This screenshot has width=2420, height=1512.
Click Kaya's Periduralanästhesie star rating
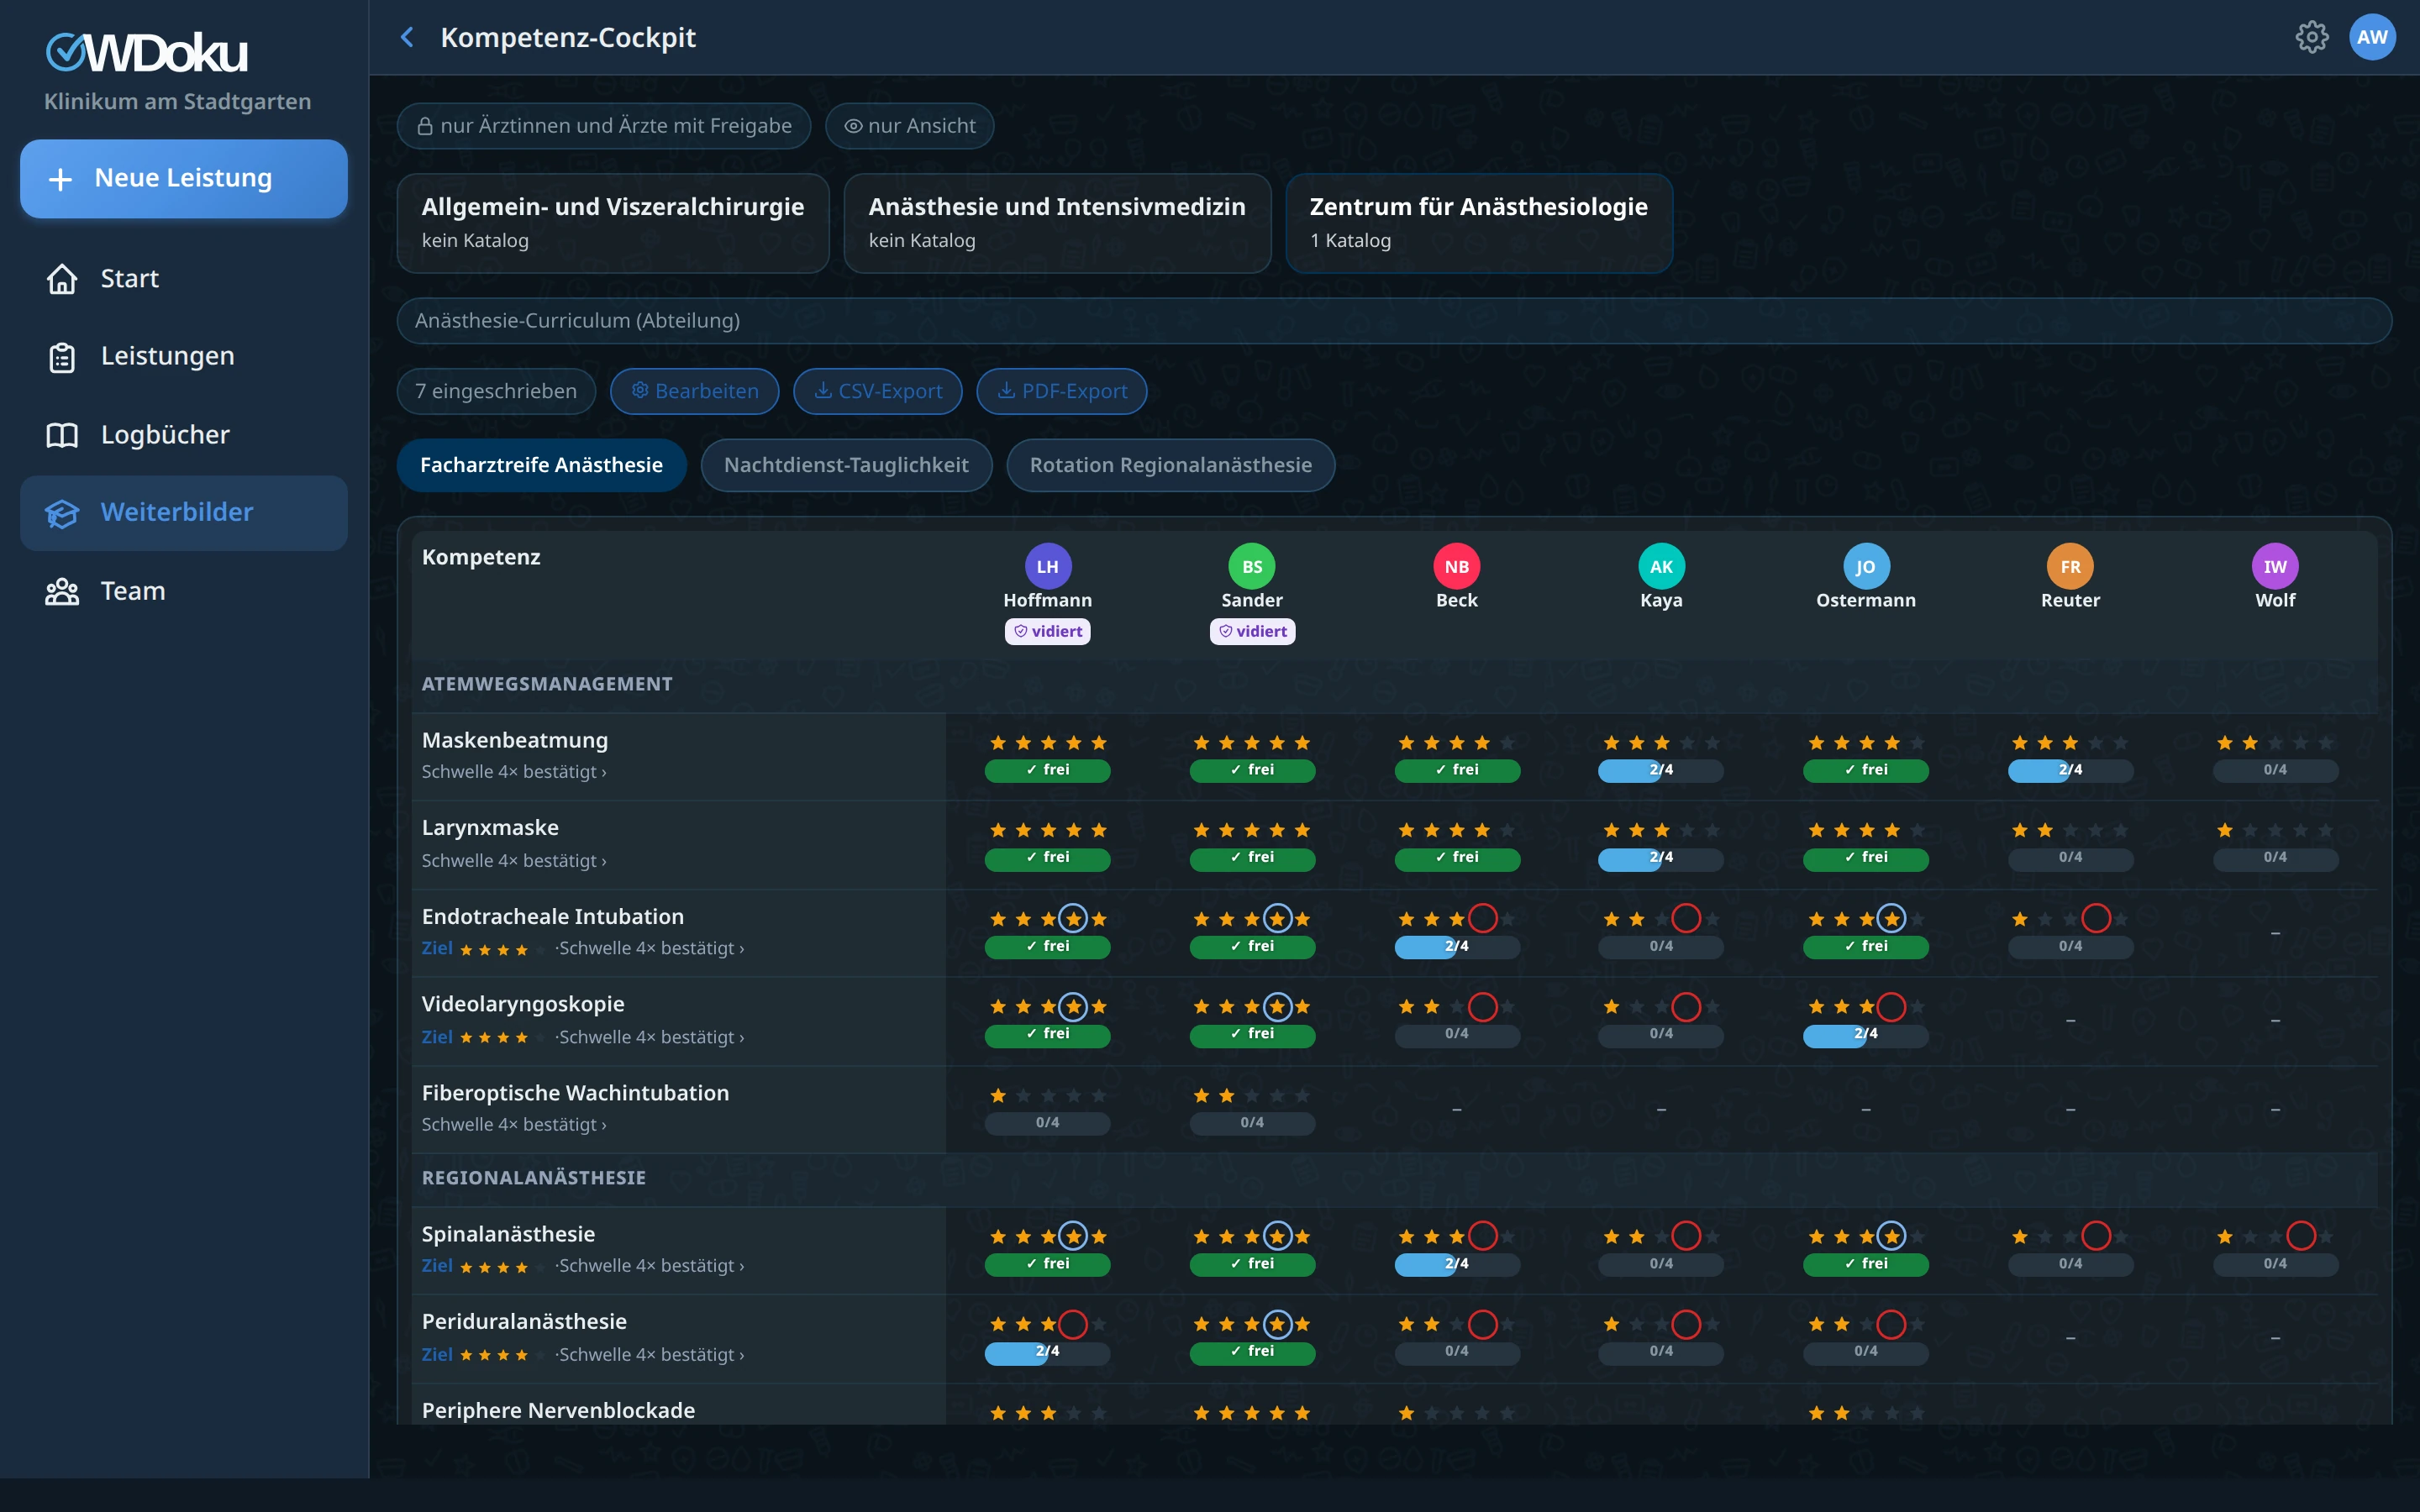(1661, 1325)
